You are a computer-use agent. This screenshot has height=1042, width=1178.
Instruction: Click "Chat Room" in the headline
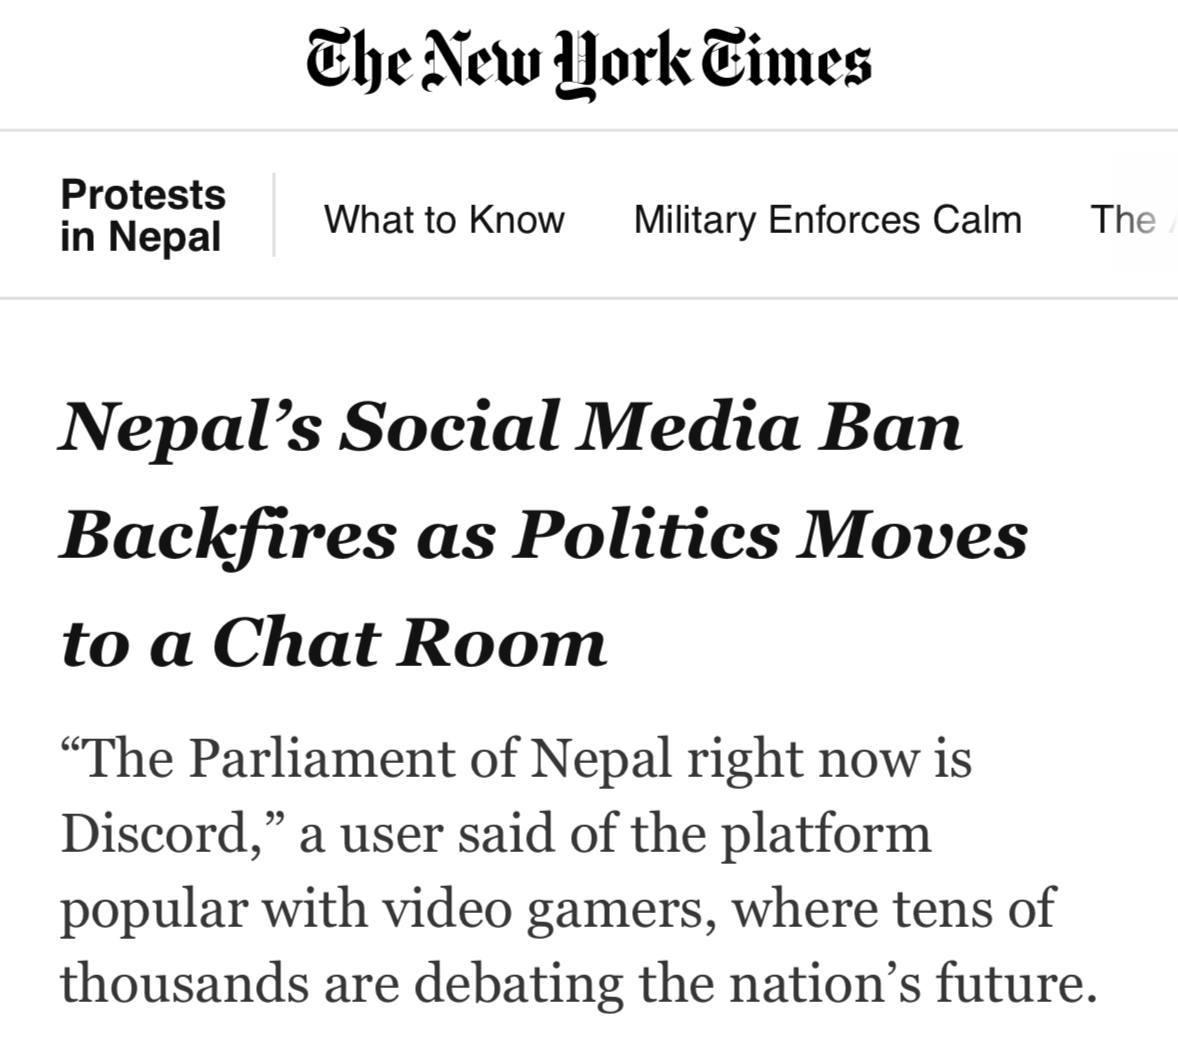tap(409, 641)
